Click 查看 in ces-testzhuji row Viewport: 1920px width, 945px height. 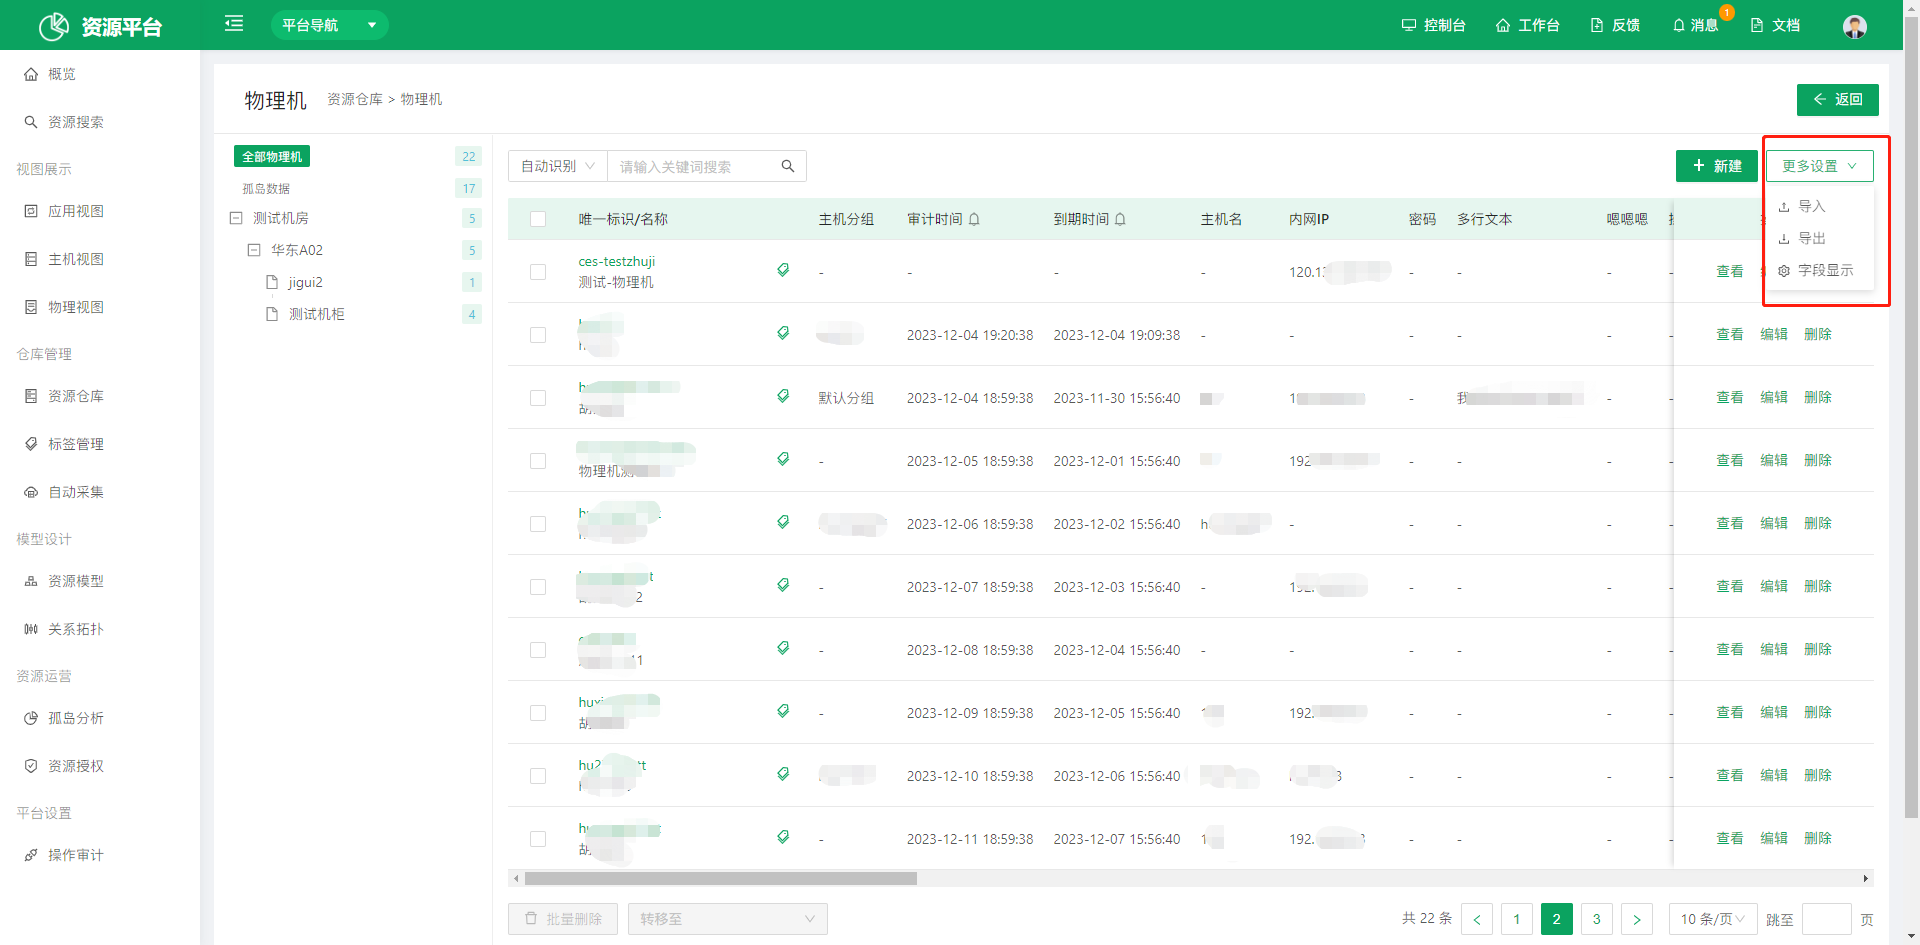point(1730,271)
